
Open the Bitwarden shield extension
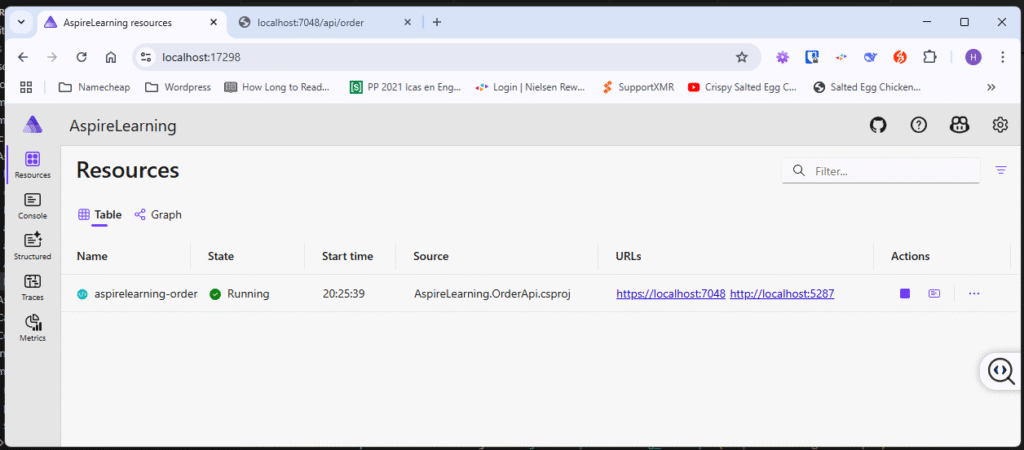812,57
